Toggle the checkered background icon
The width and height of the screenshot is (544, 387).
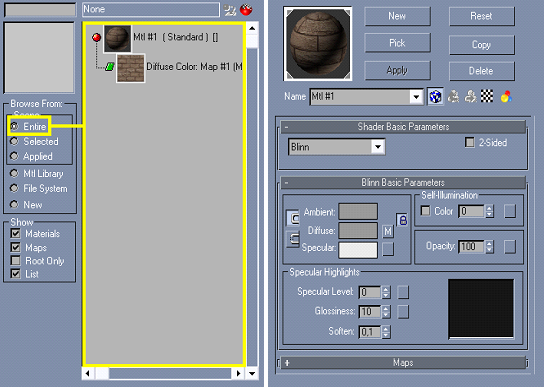(x=487, y=96)
